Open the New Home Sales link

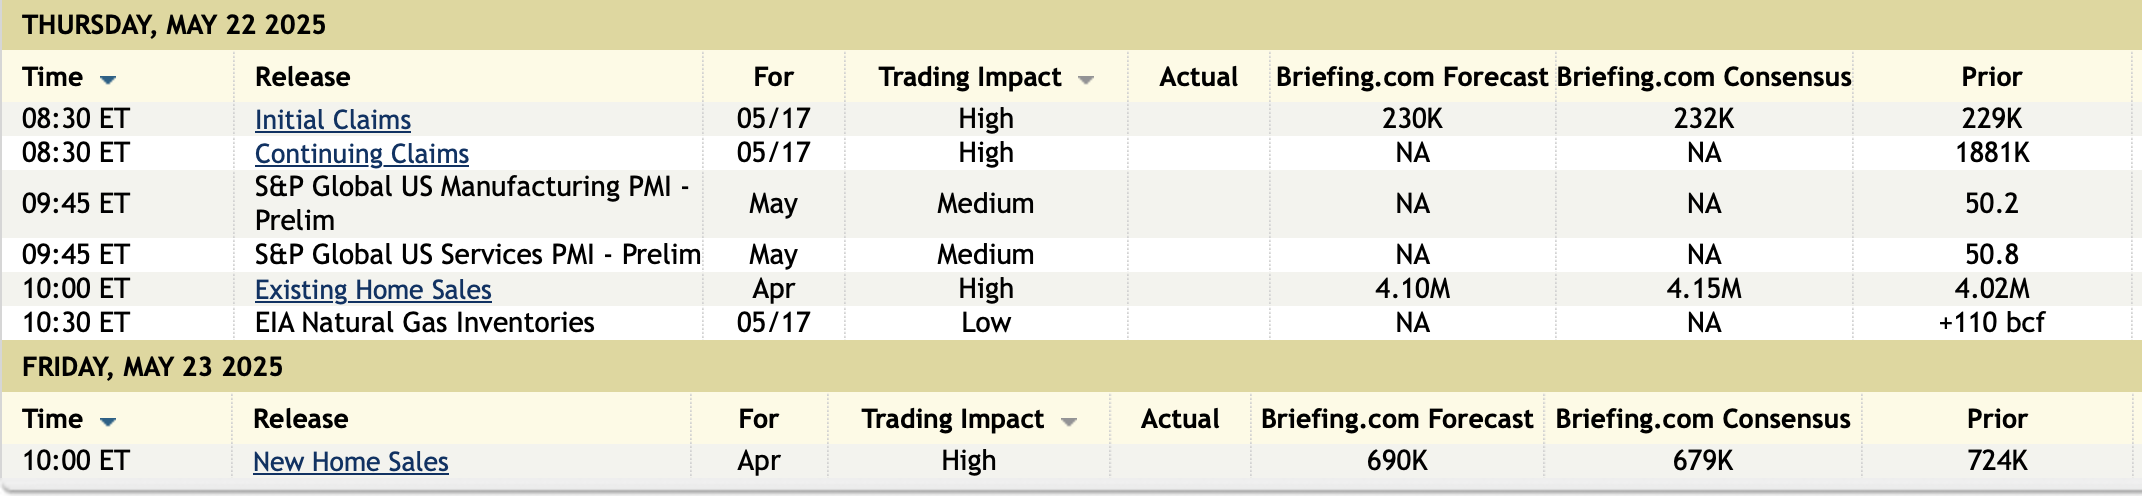tap(350, 462)
